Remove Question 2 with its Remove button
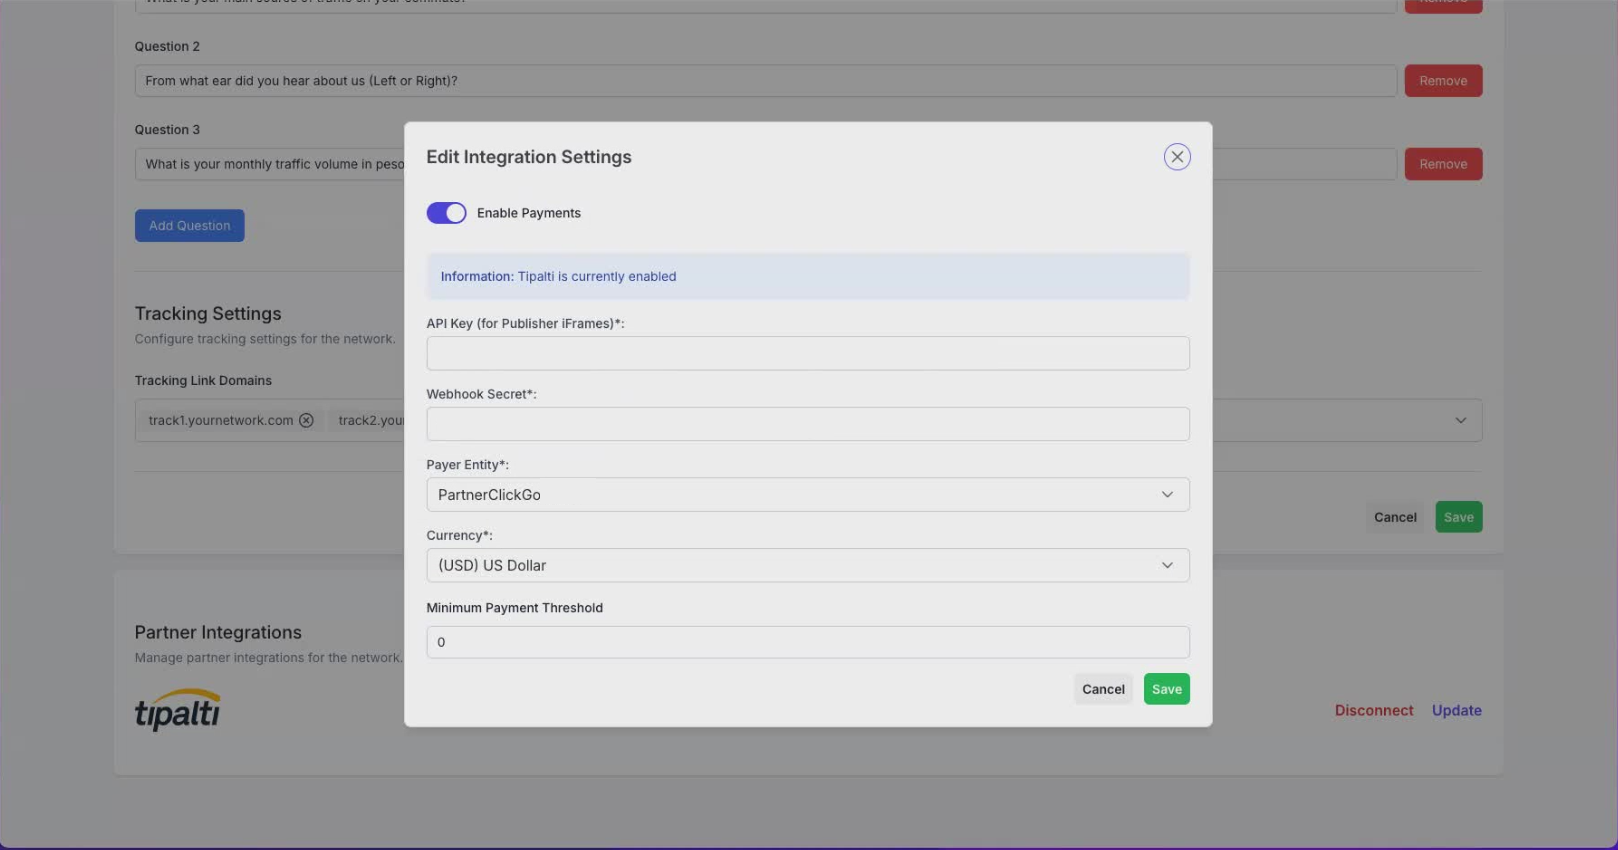 tap(1442, 81)
